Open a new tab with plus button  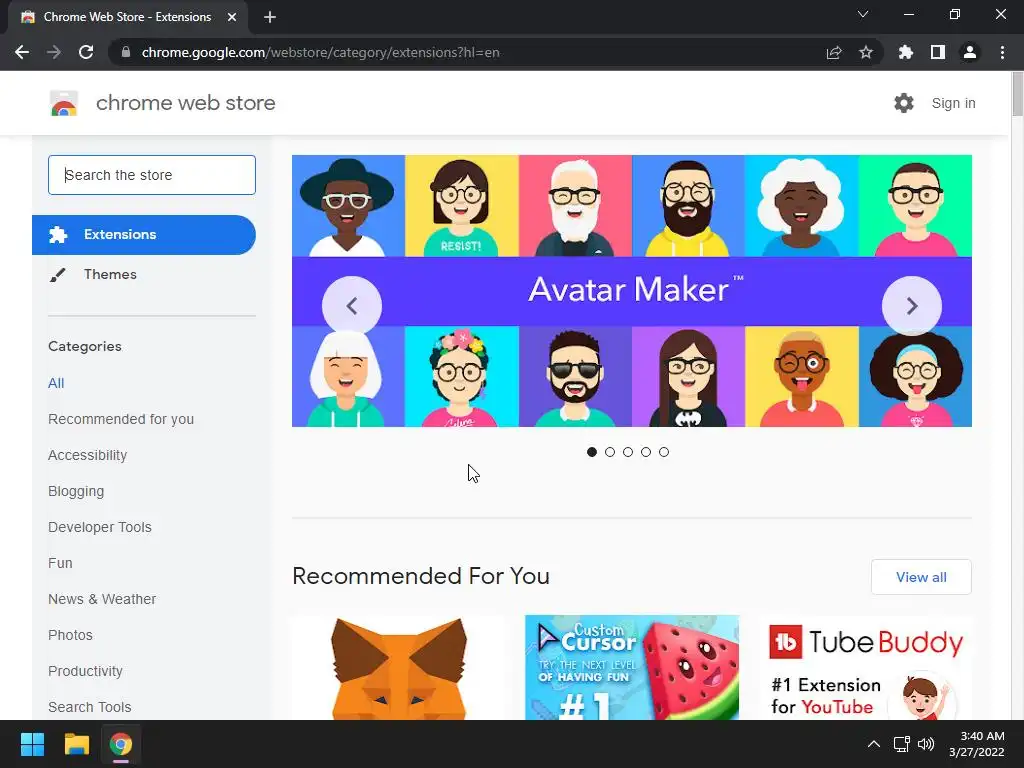[270, 17]
